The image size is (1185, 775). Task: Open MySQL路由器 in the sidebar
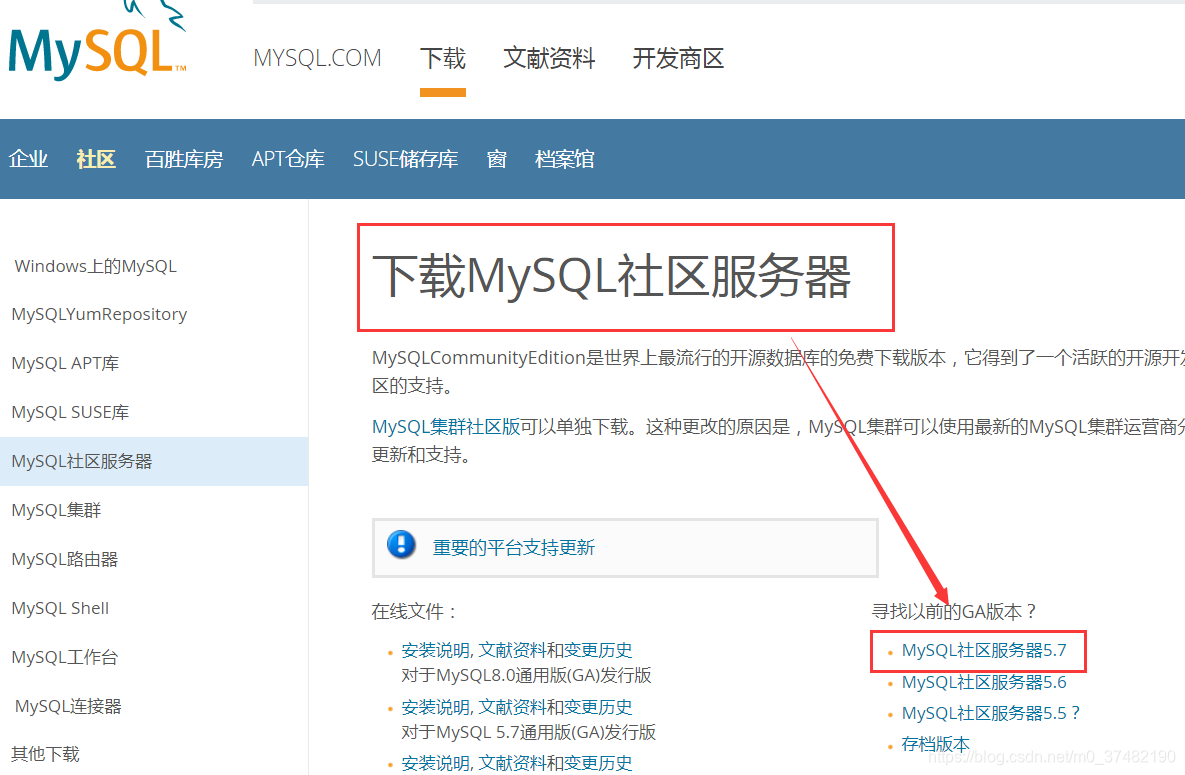click(x=65, y=560)
